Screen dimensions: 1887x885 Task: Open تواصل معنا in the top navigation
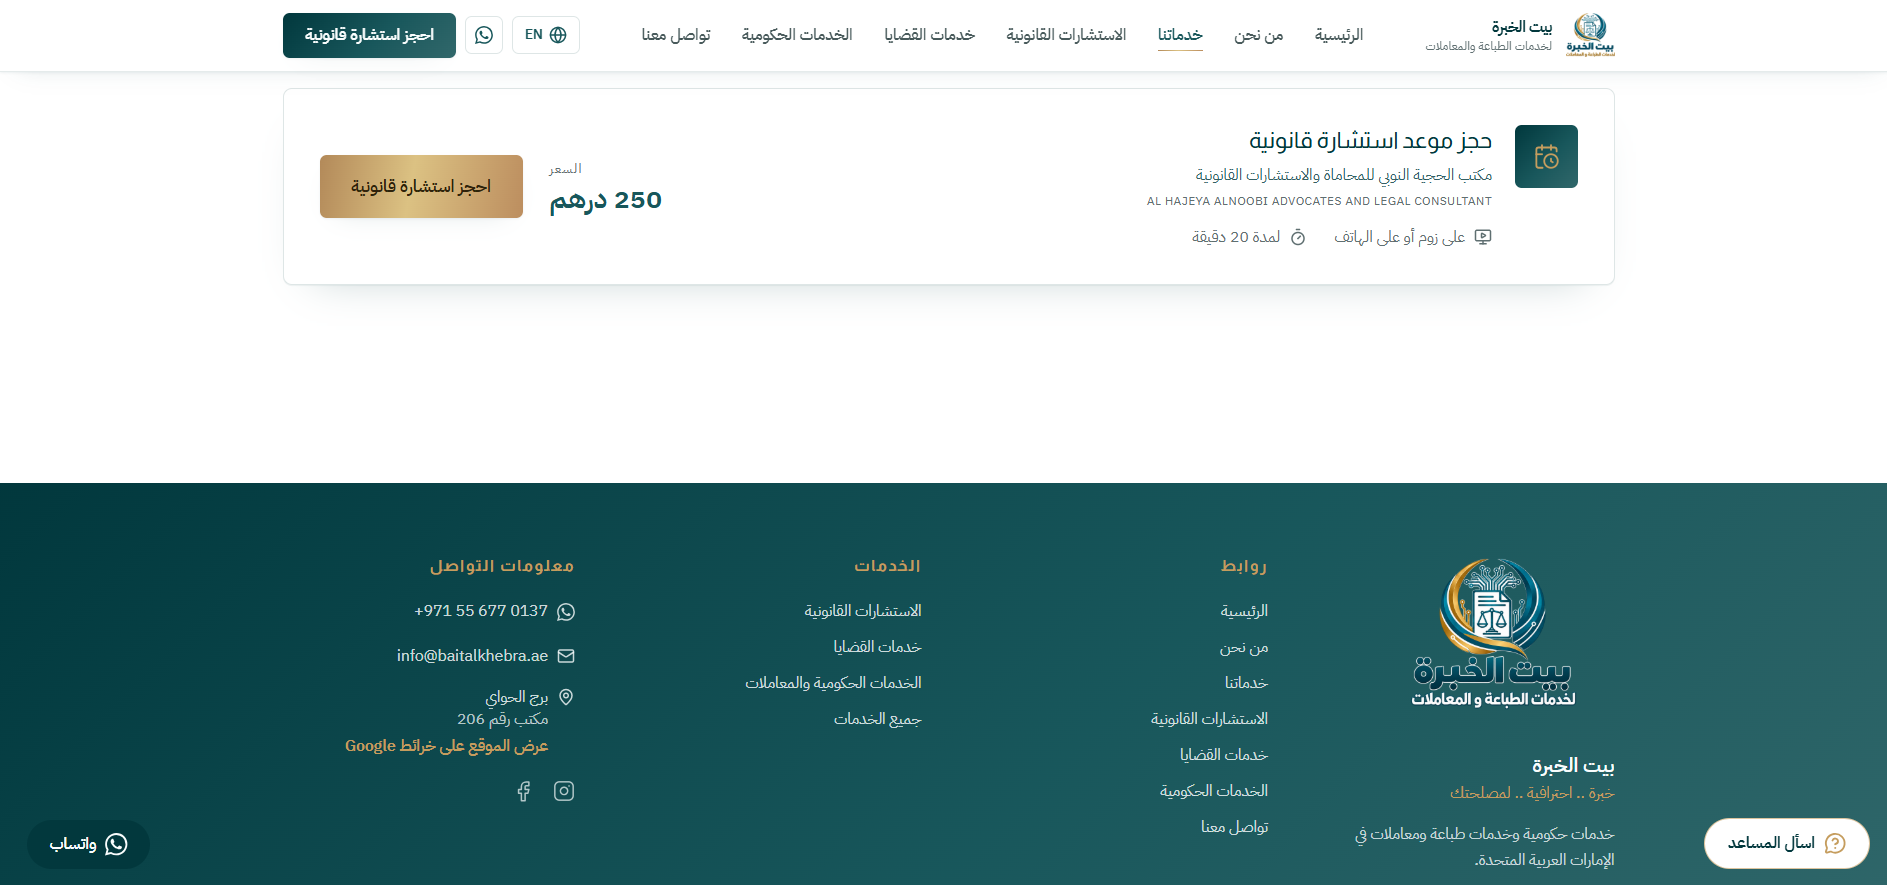676,35
